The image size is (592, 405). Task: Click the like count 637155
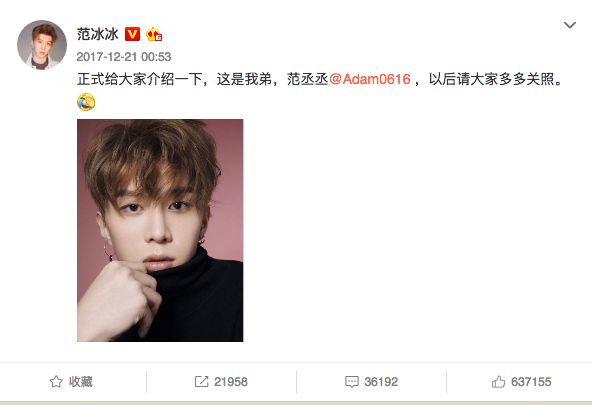531,382
